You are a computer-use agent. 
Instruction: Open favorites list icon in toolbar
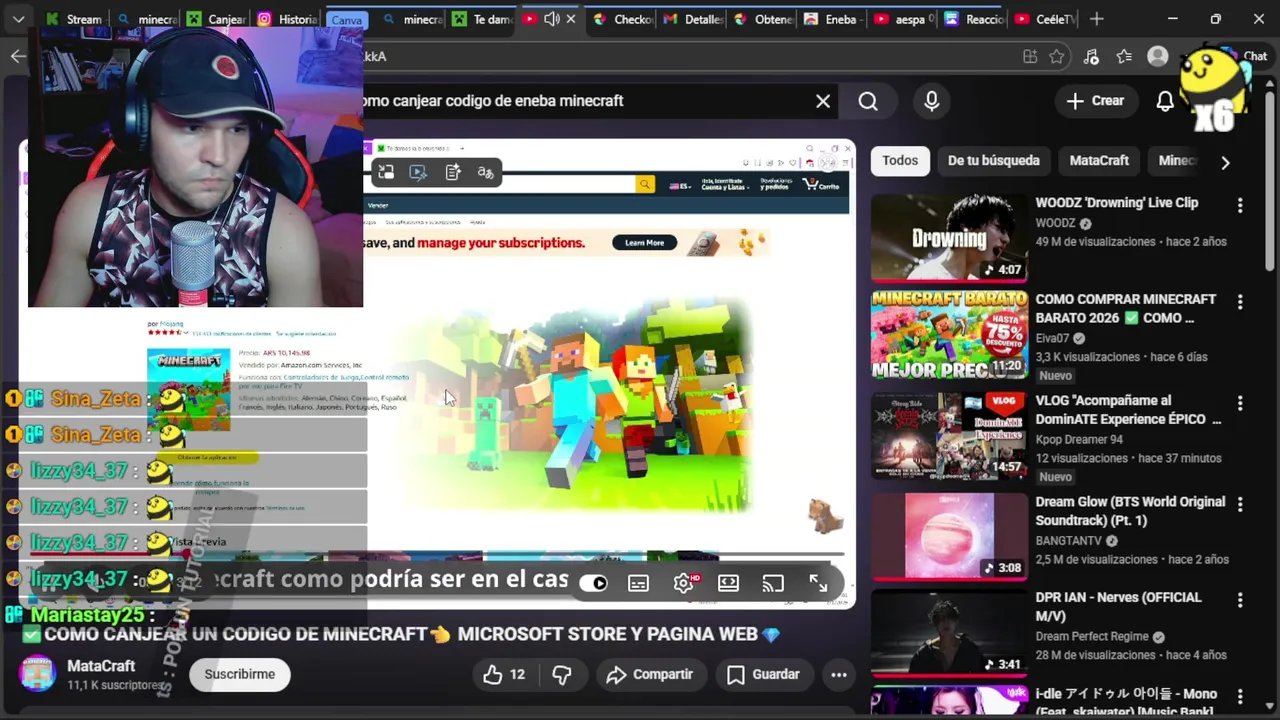click(1125, 57)
